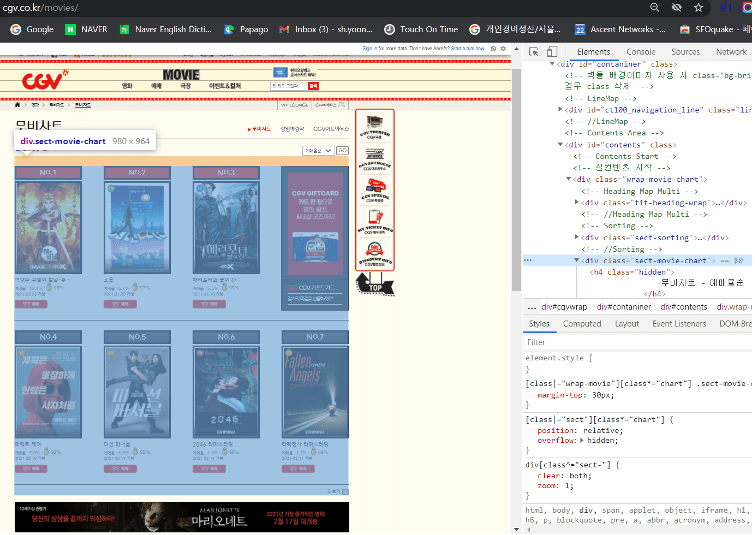Viewport: 755px width, 535px height.
Task: Expand the sect-sorting div node
Action: [576, 237]
